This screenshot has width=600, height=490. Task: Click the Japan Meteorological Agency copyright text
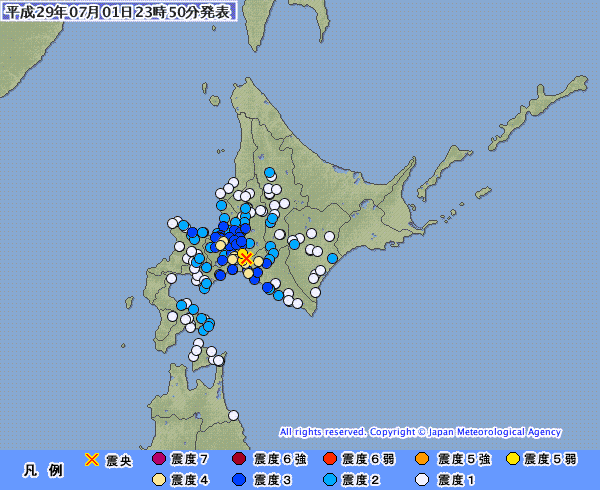pos(420,432)
